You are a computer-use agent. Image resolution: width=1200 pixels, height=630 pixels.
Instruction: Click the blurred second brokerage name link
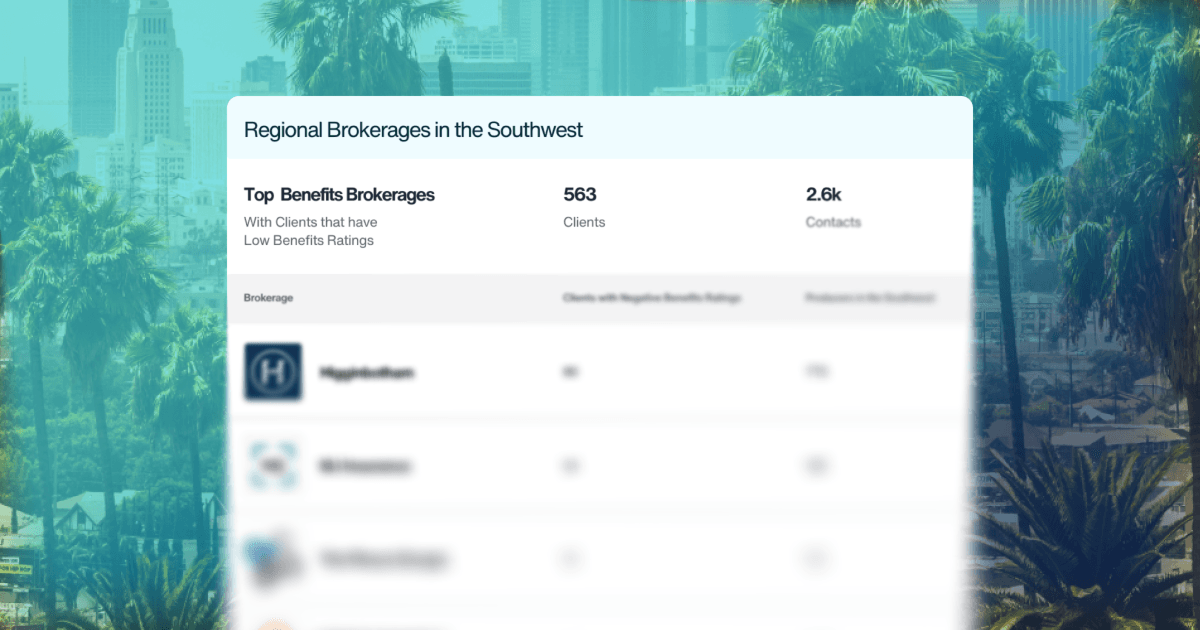(x=367, y=466)
